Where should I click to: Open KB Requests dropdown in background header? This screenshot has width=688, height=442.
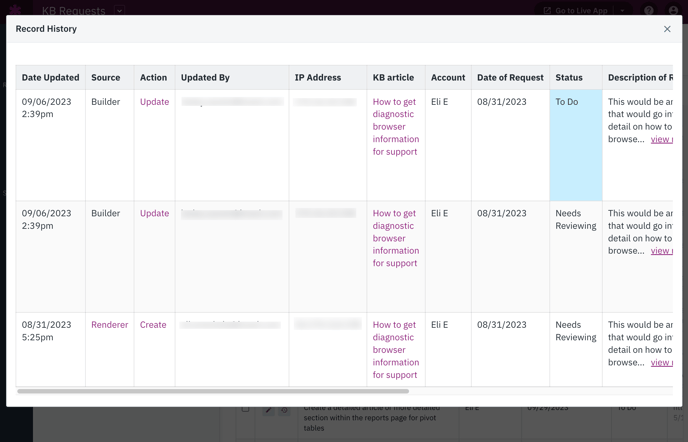click(119, 10)
